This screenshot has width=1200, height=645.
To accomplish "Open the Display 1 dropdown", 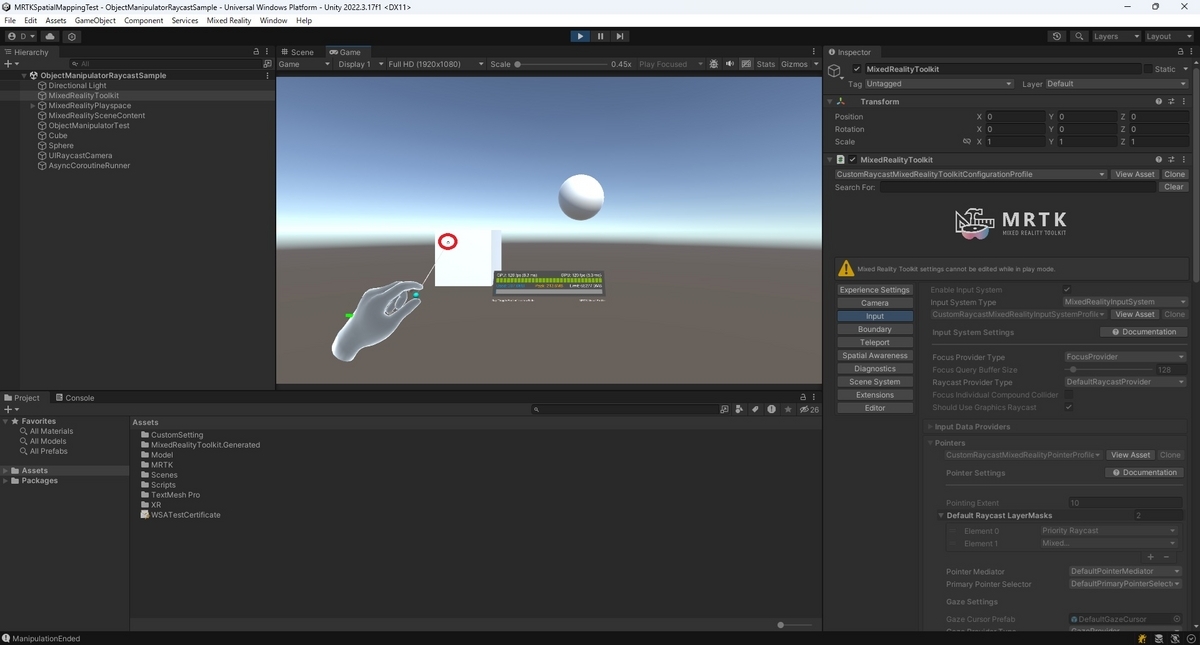I will 360,64.
